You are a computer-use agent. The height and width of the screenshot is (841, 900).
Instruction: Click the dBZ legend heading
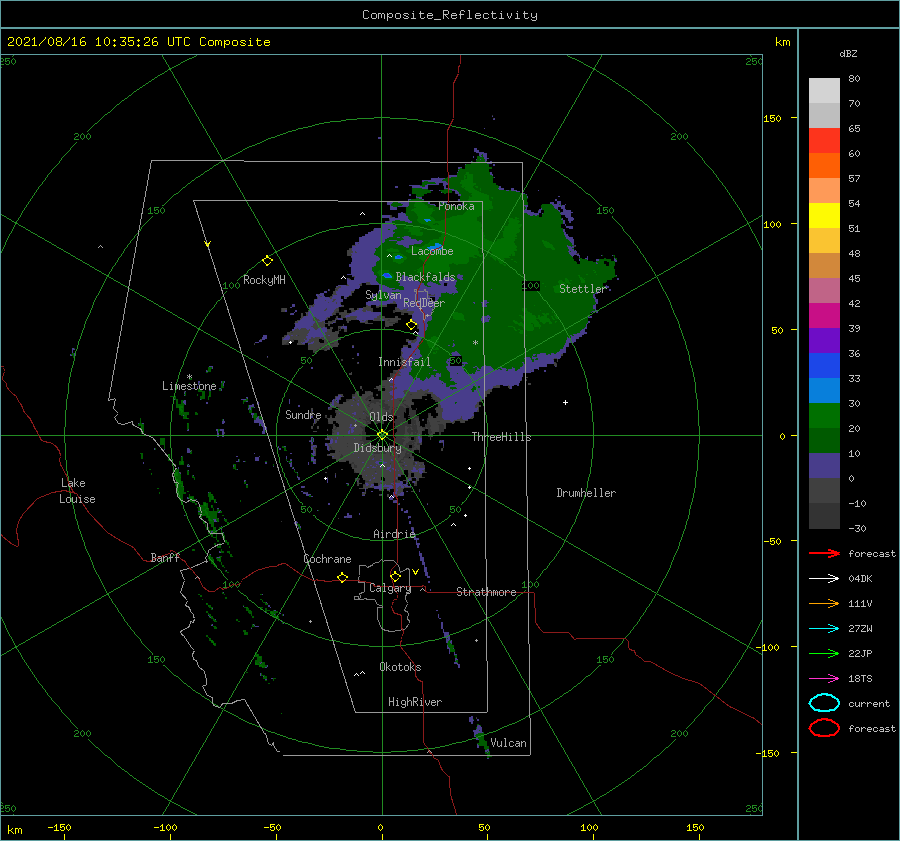click(848, 53)
